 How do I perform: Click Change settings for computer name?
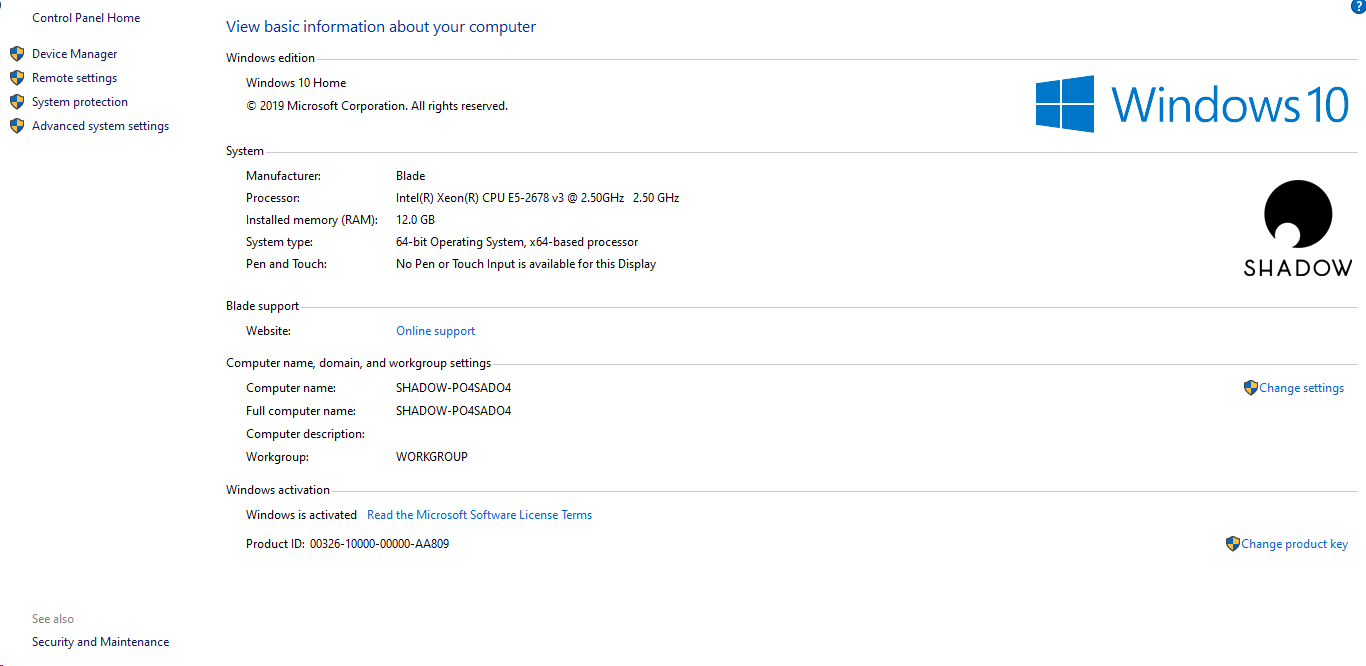1301,388
